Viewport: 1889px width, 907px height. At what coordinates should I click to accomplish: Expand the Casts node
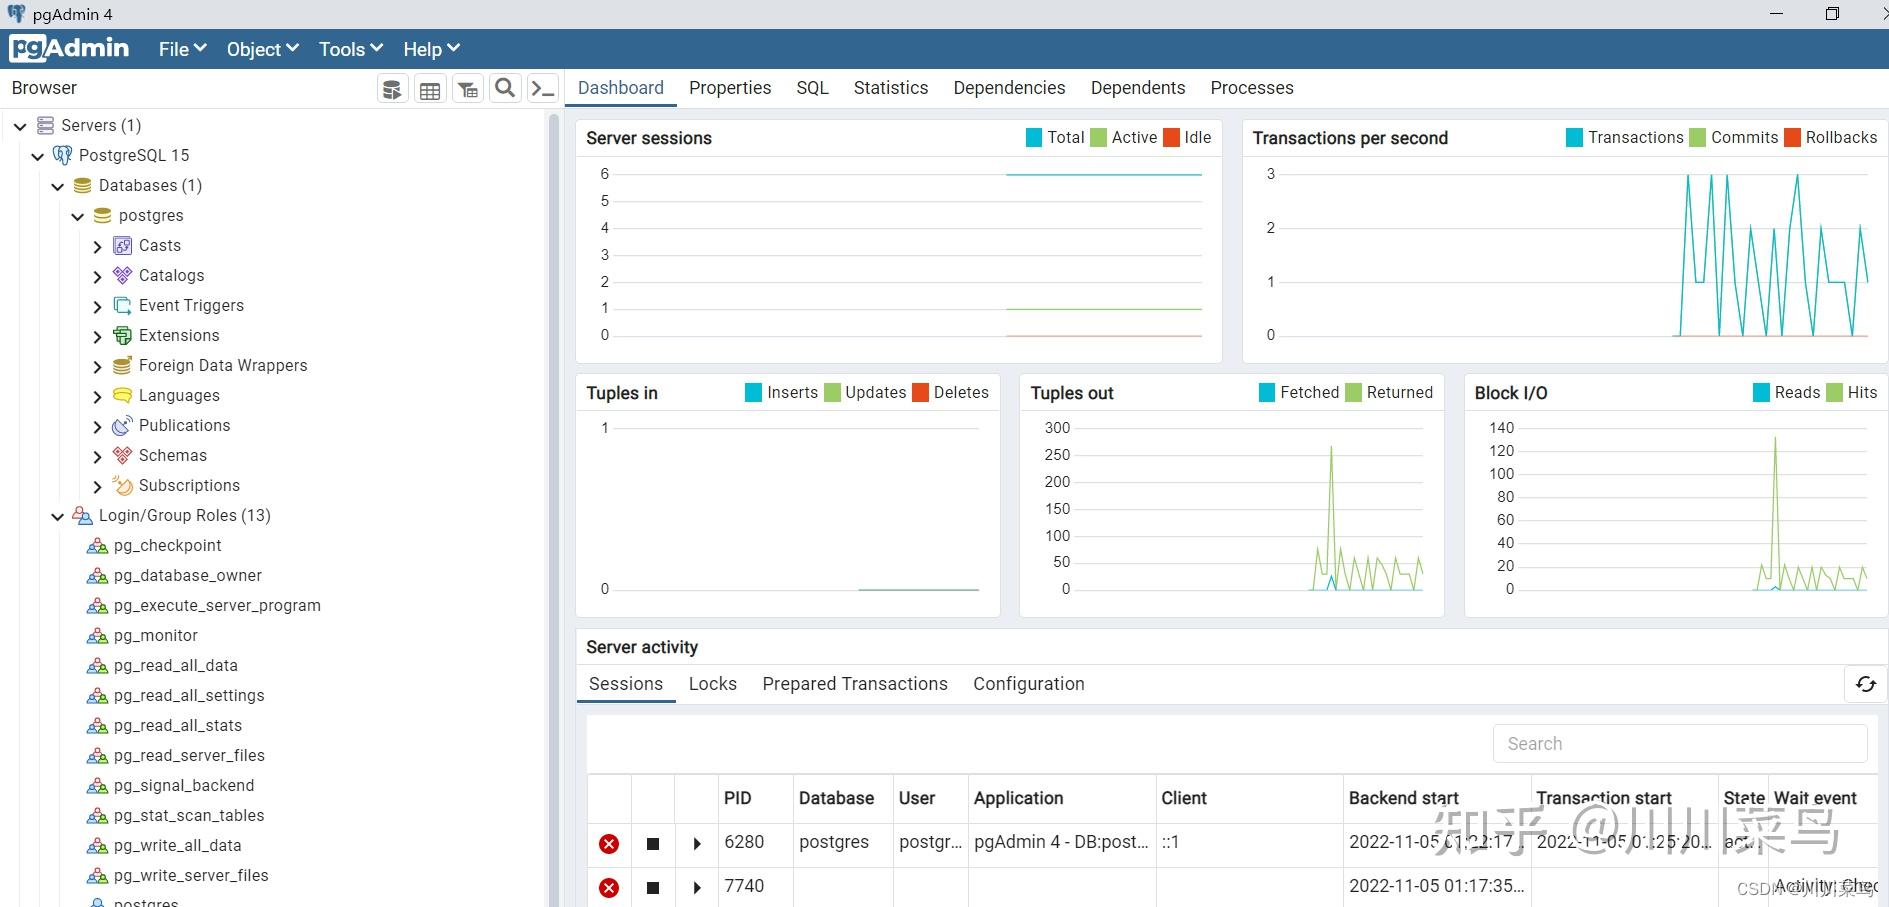97,246
